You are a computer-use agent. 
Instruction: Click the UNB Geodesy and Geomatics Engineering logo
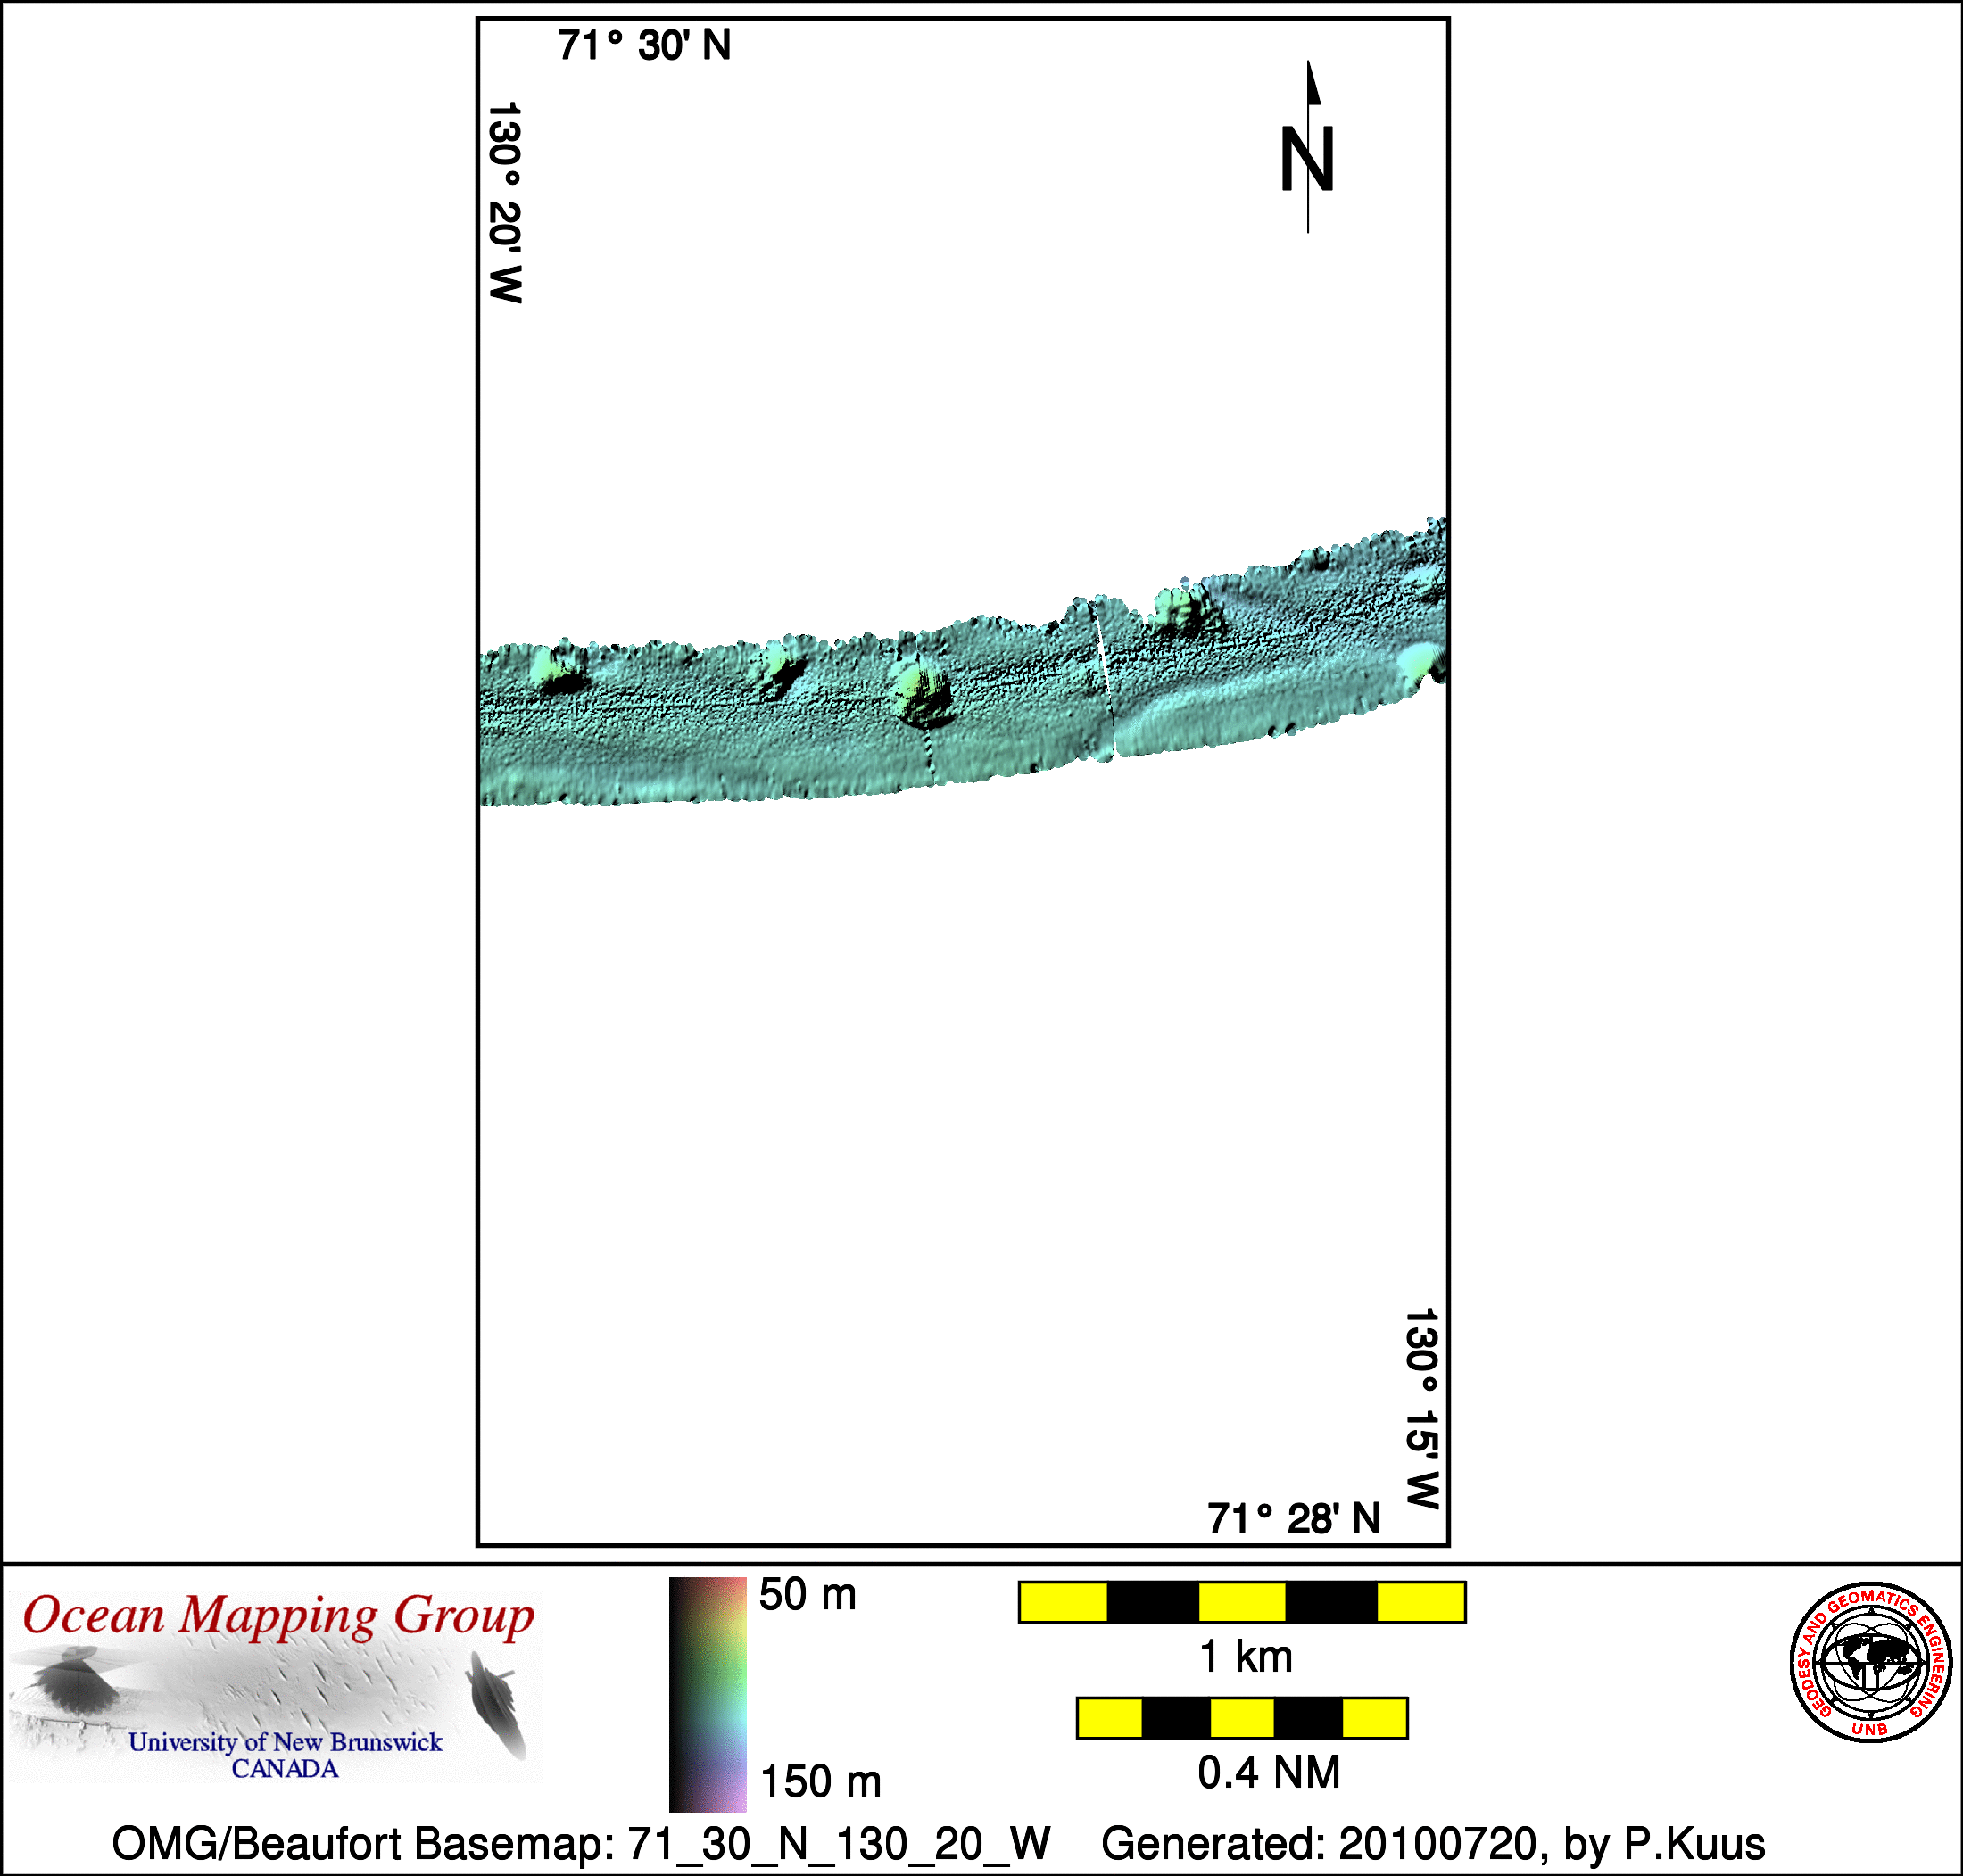[x=1870, y=1662]
